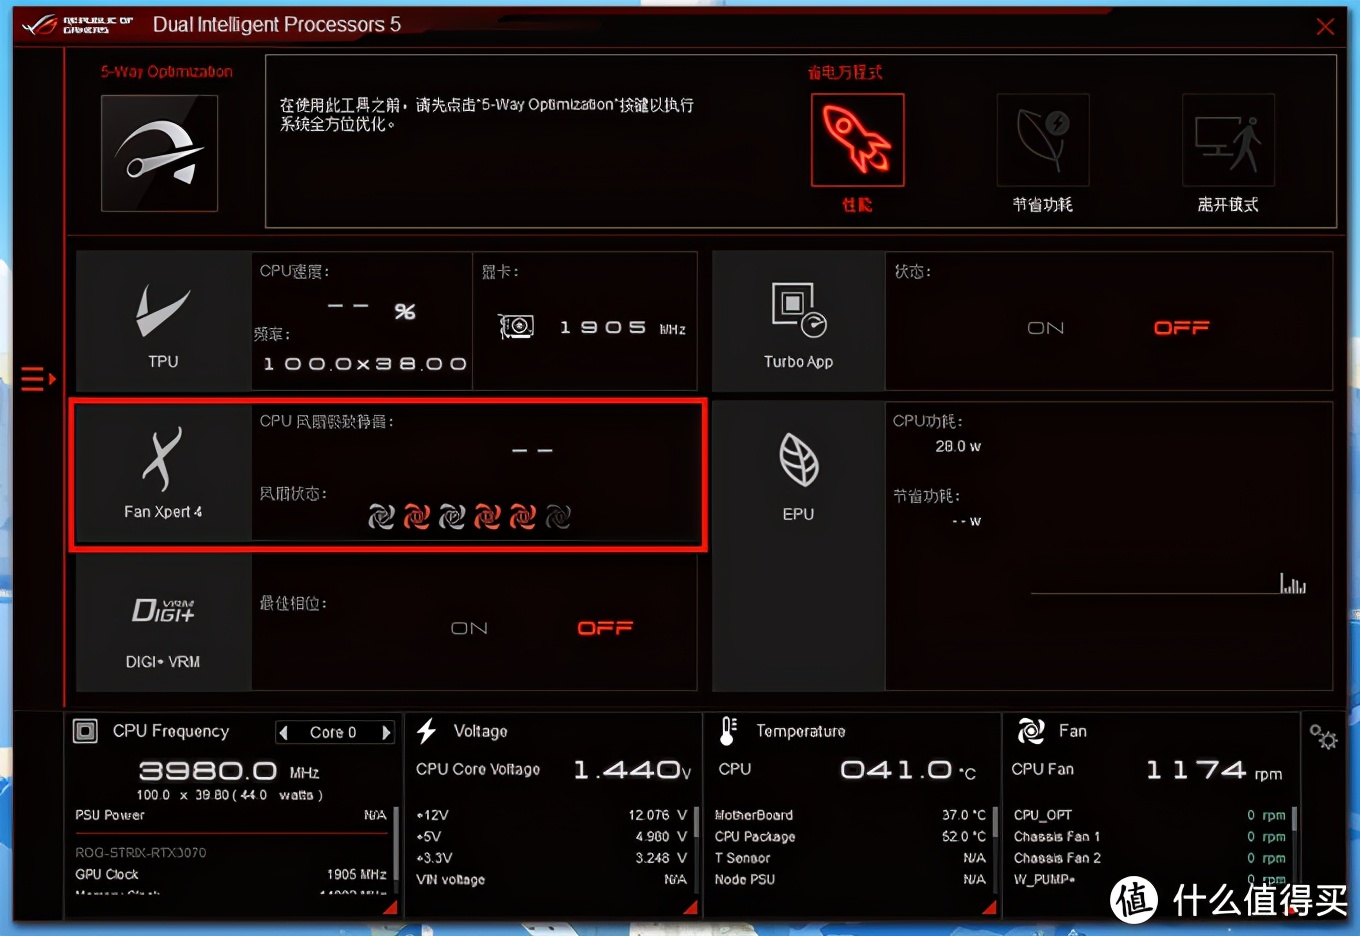The width and height of the screenshot is (1360, 936).
Task: Select the 节省功耗 power saving leaf icon
Action: (1043, 140)
